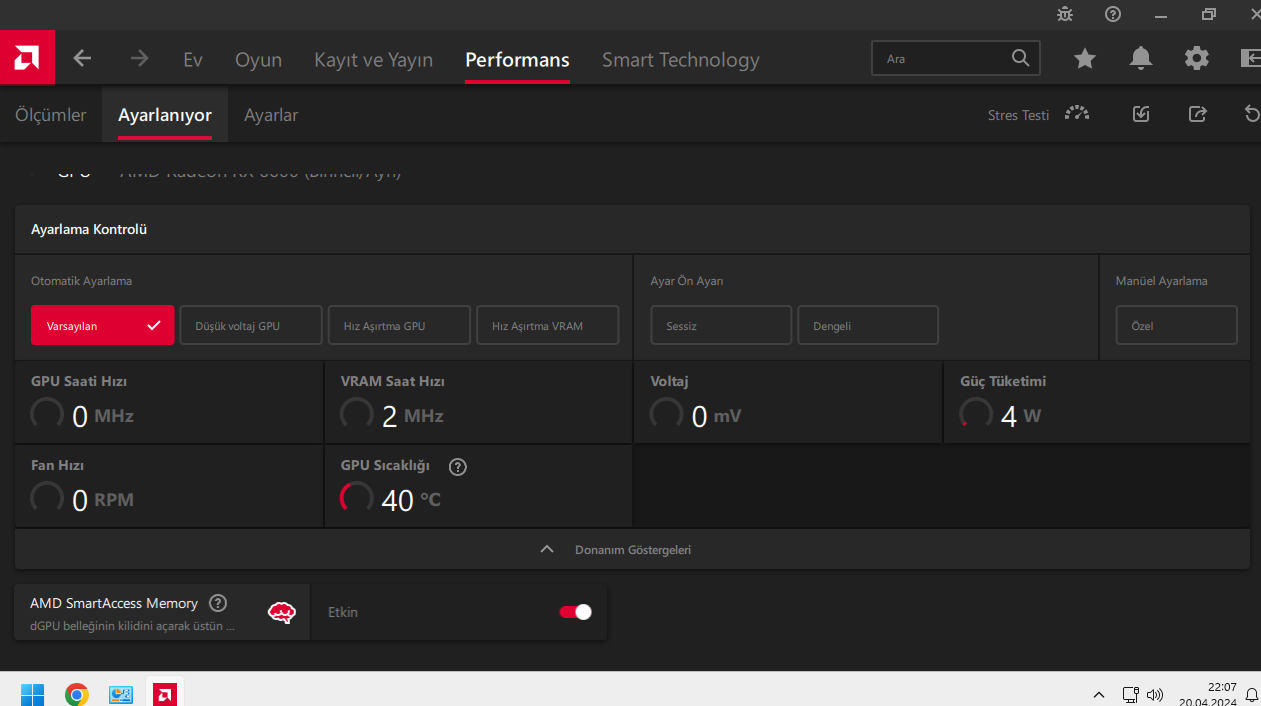Open the control panel taskbar icon

coord(121,694)
